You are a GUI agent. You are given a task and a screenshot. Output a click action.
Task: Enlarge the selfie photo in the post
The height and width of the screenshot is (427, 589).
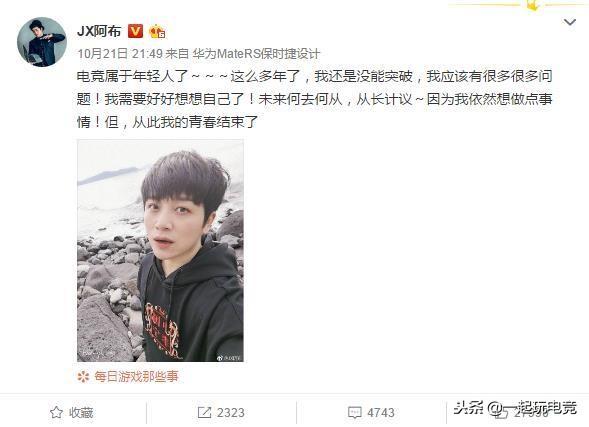click(160, 250)
